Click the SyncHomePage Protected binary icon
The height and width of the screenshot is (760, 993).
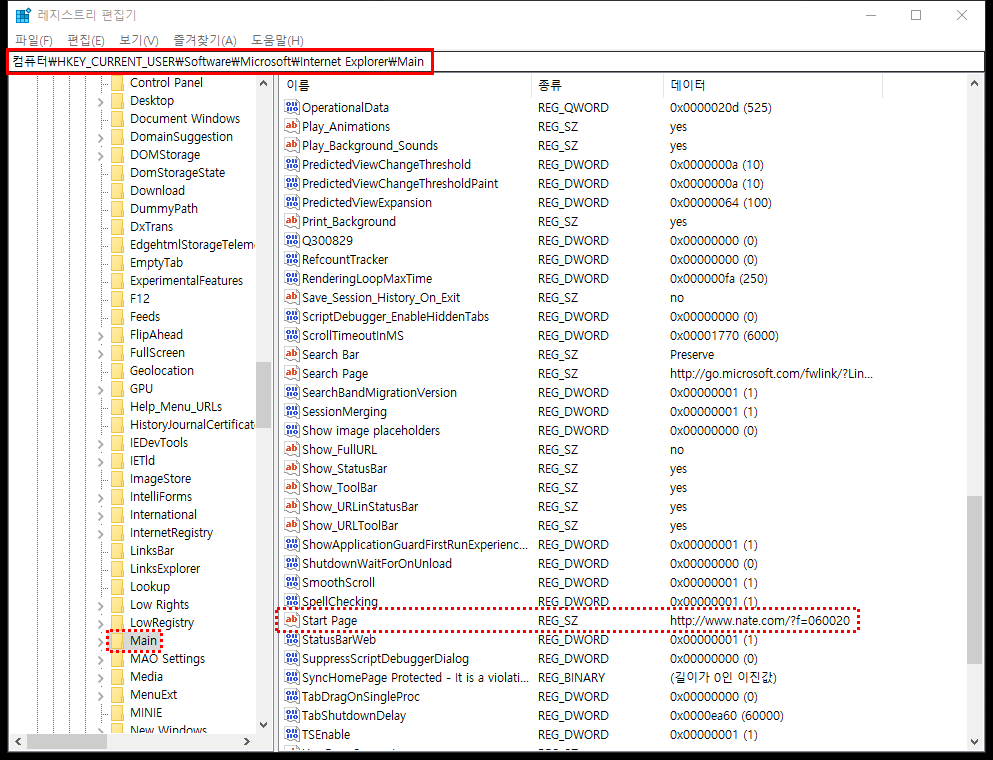(291, 677)
